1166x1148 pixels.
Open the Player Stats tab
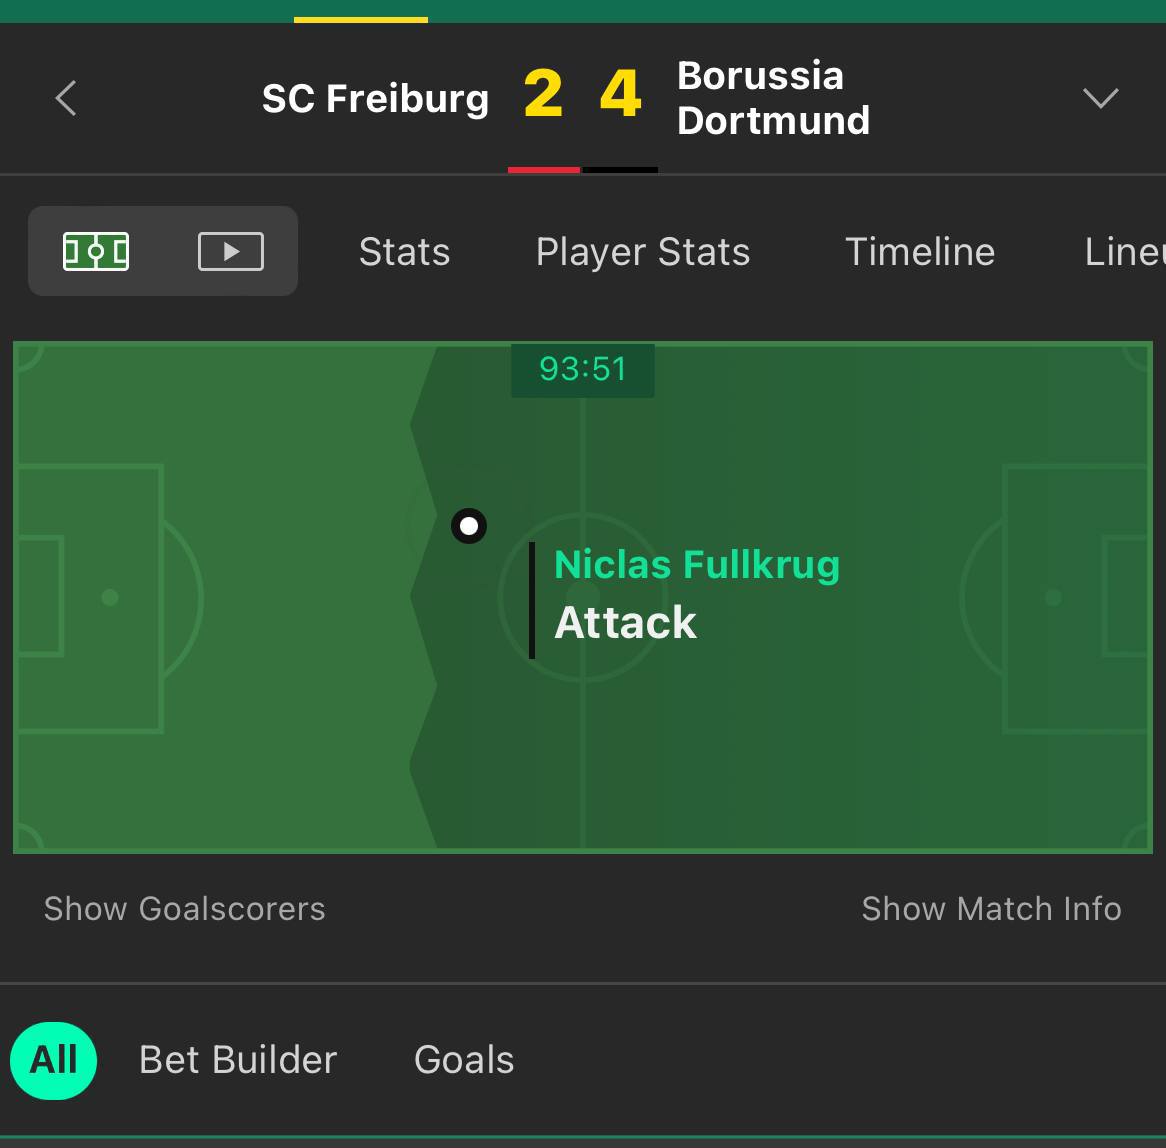(643, 253)
